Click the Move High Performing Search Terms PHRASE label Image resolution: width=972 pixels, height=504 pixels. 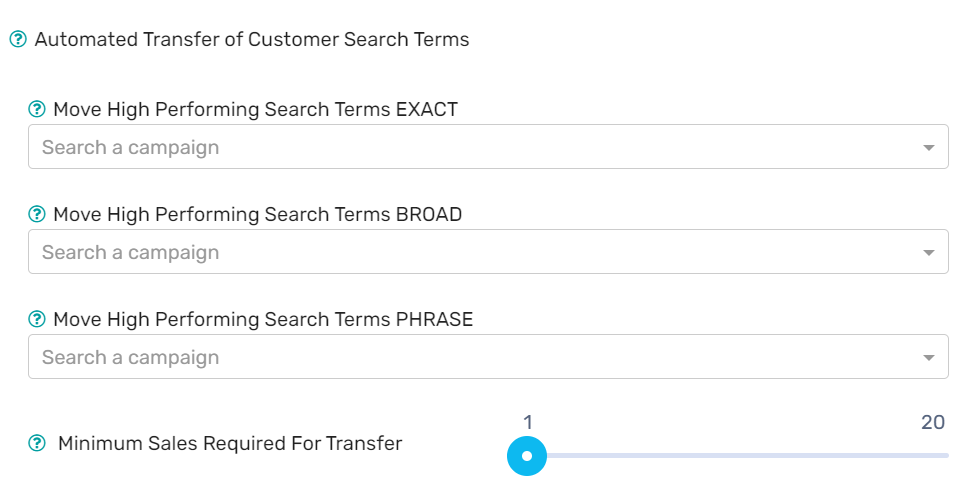263,319
